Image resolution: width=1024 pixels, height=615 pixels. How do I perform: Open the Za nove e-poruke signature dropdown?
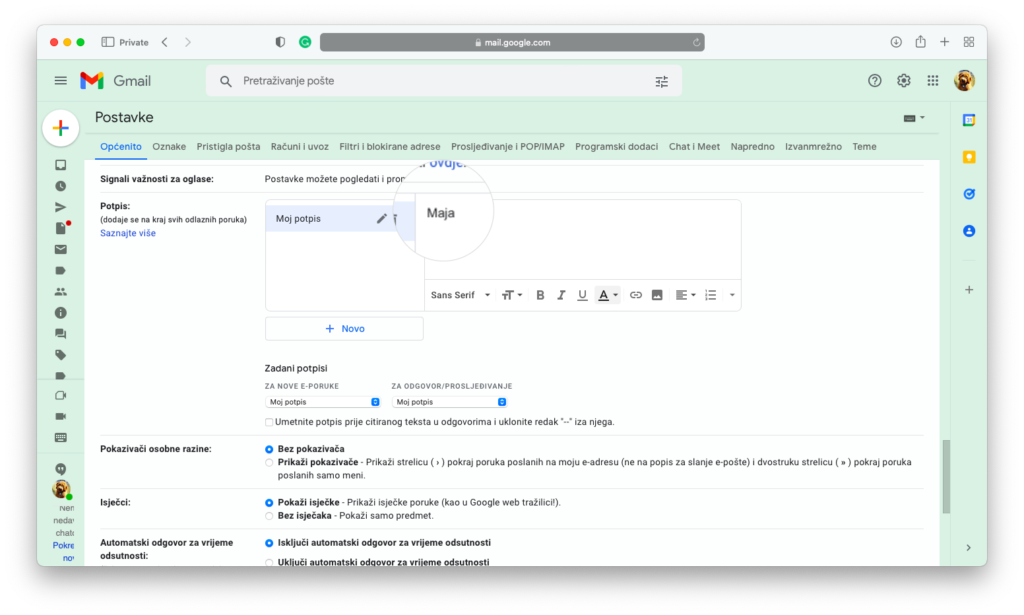tap(324, 402)
